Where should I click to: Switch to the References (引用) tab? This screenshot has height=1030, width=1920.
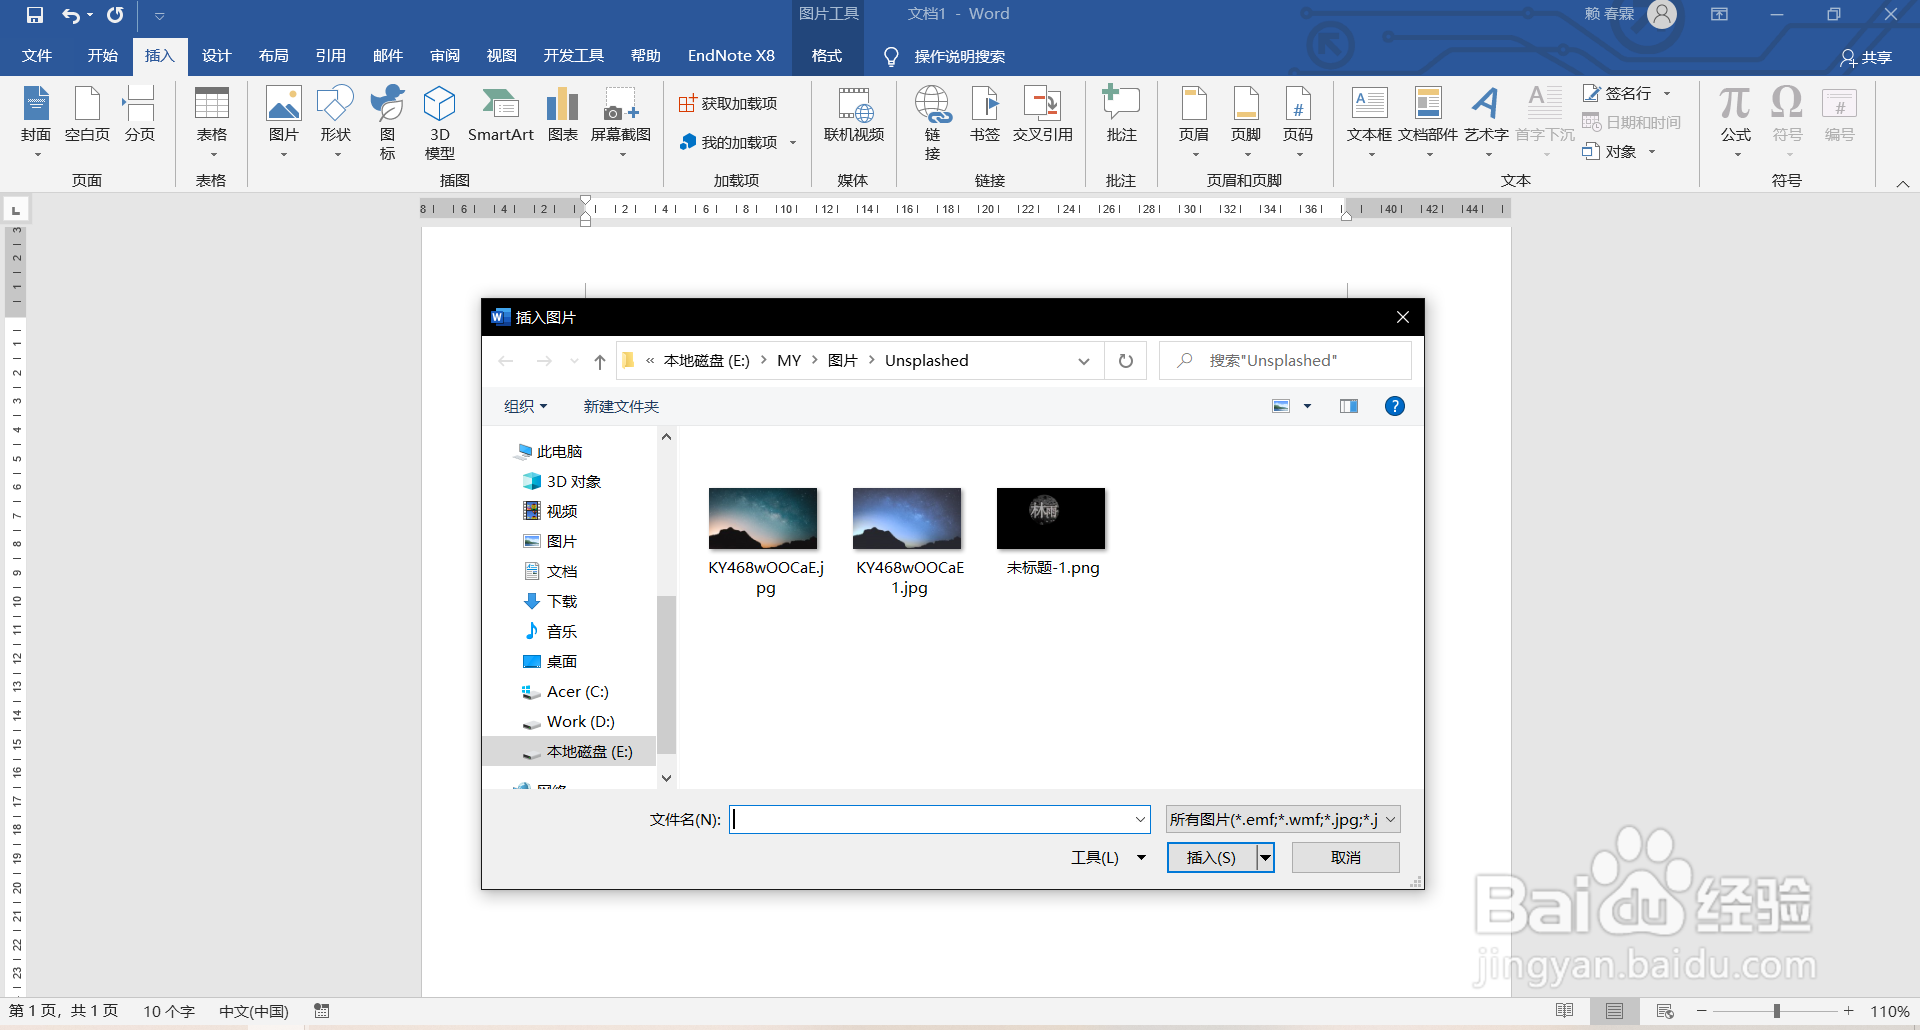tap(330, 56)
